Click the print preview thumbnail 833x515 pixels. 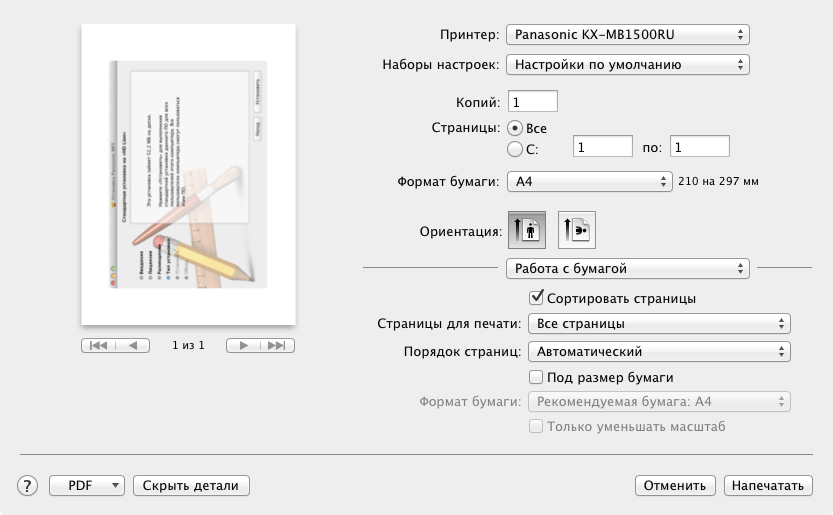point(188,175)
